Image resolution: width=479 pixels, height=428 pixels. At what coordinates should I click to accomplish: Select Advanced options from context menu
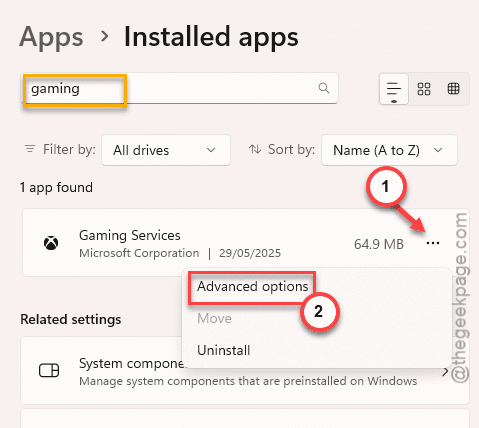(253, 287)
